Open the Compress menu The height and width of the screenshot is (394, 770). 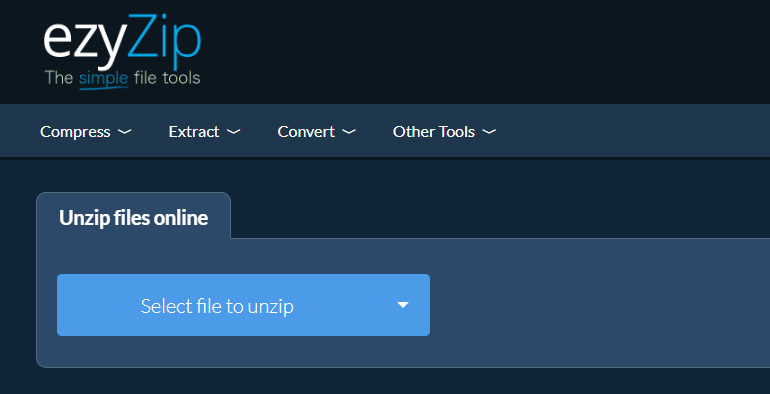coord(85,132)
